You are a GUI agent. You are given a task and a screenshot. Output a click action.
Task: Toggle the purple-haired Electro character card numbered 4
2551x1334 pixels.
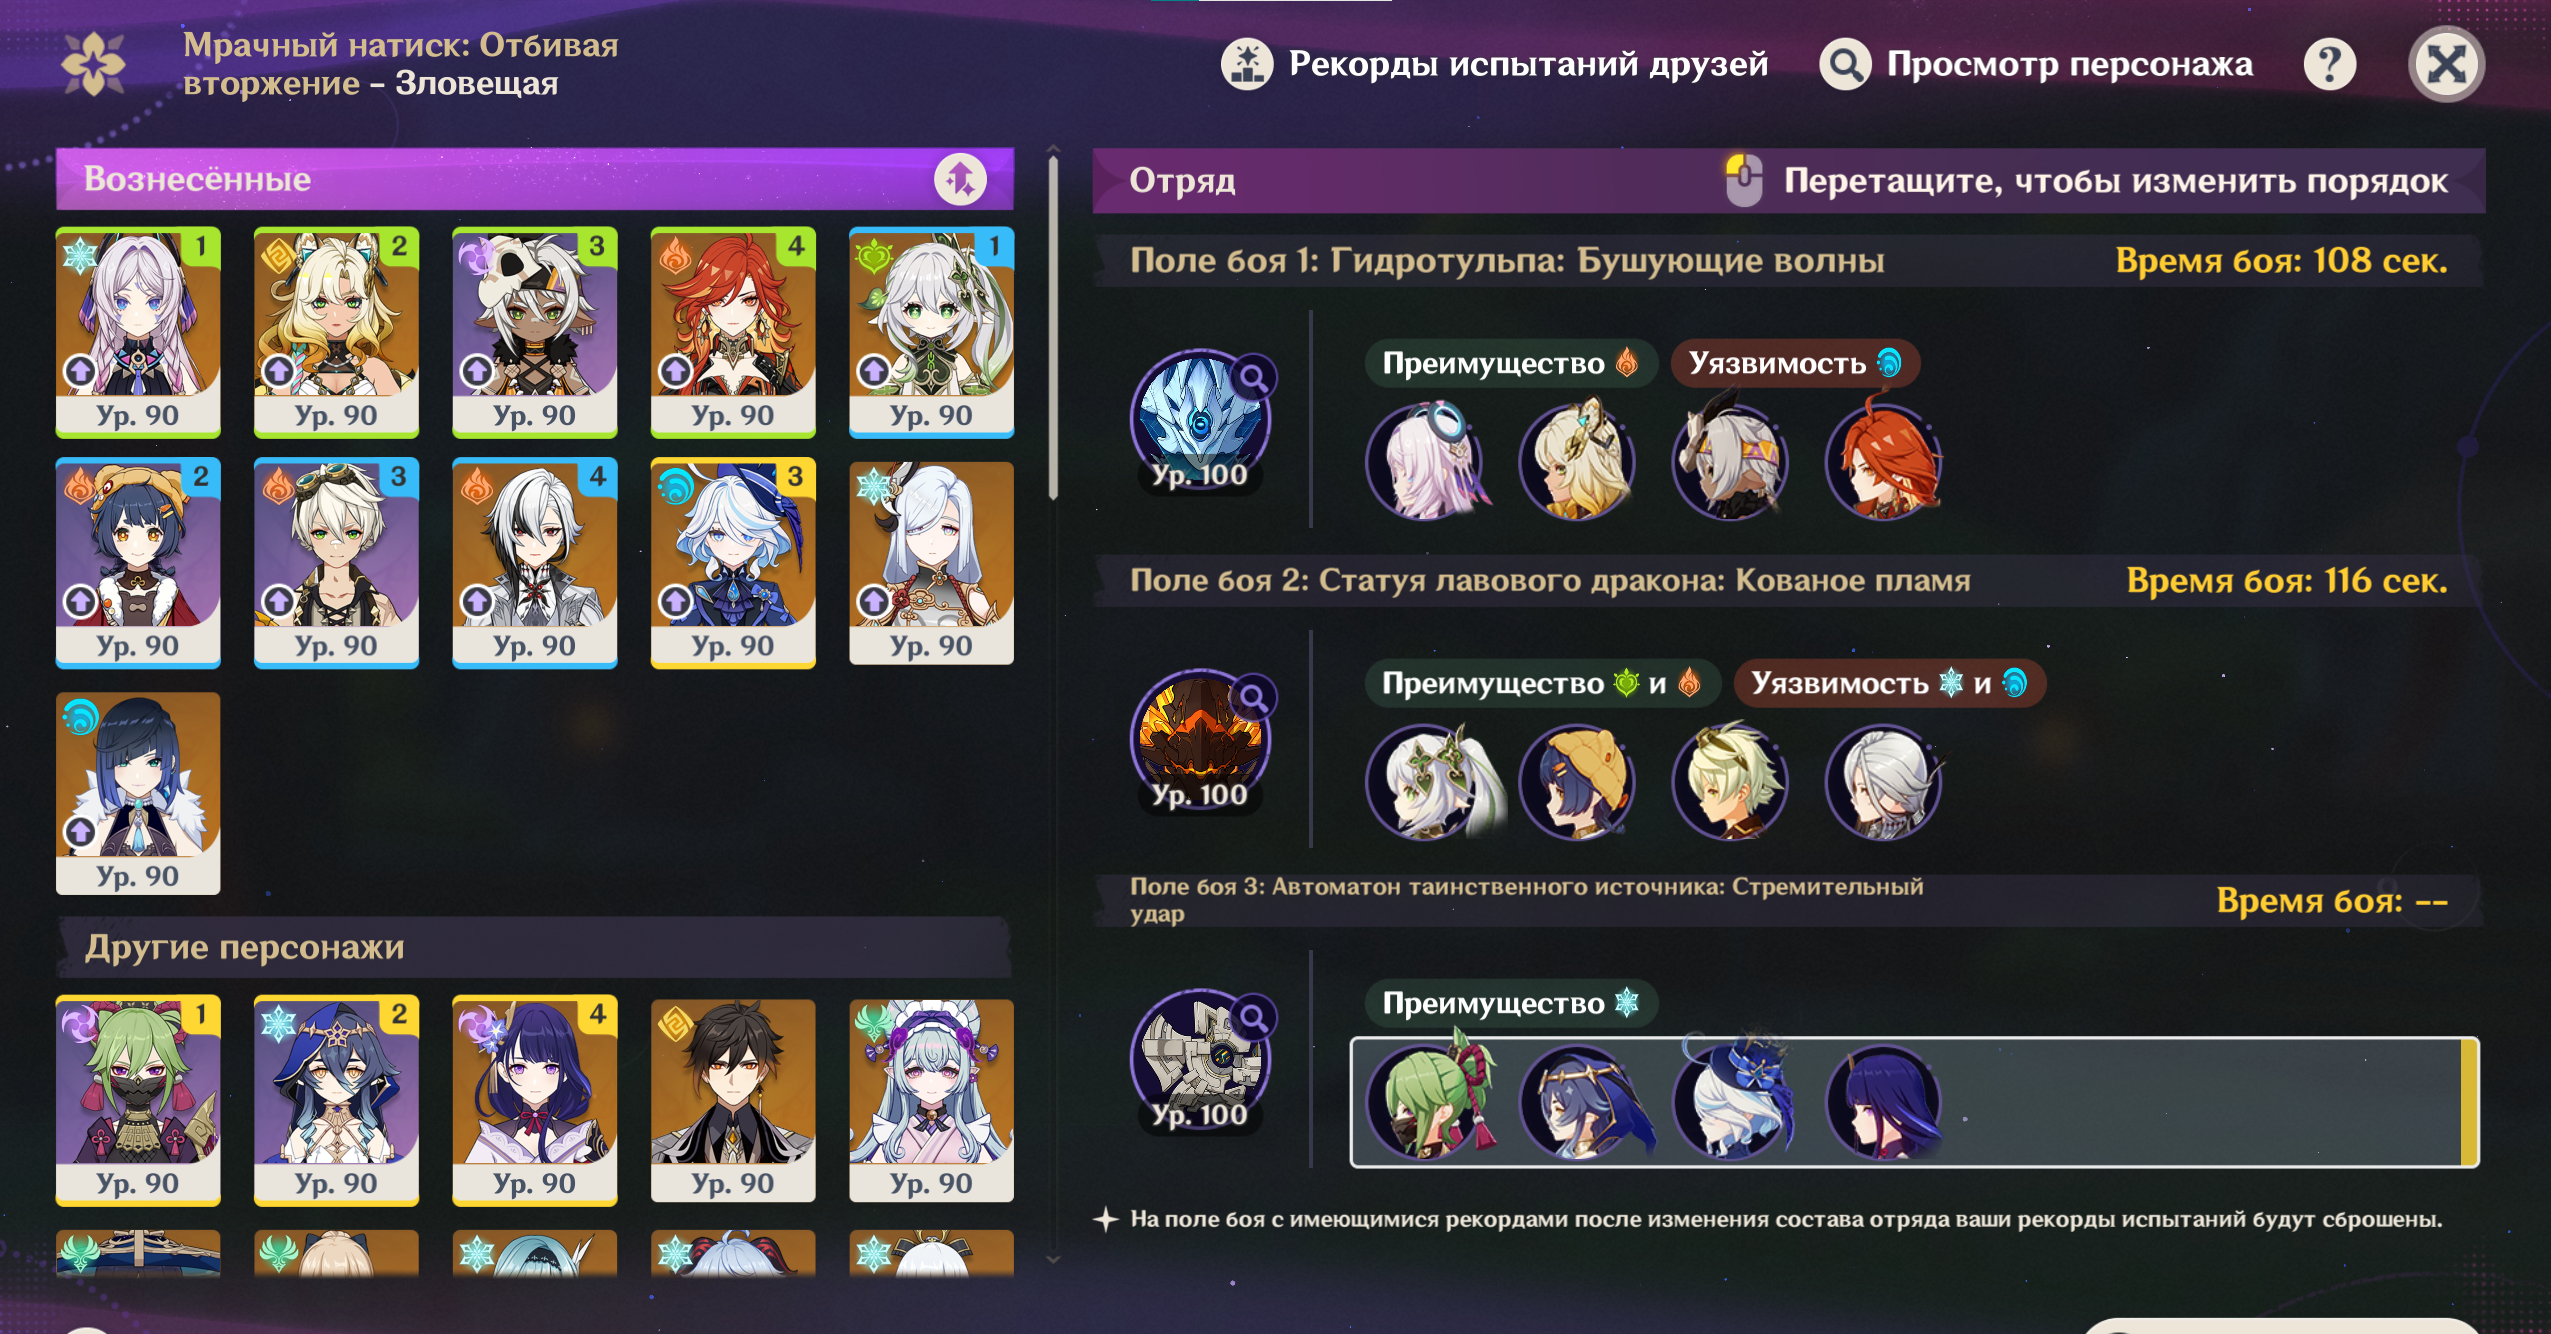(x=534, y=1101)
